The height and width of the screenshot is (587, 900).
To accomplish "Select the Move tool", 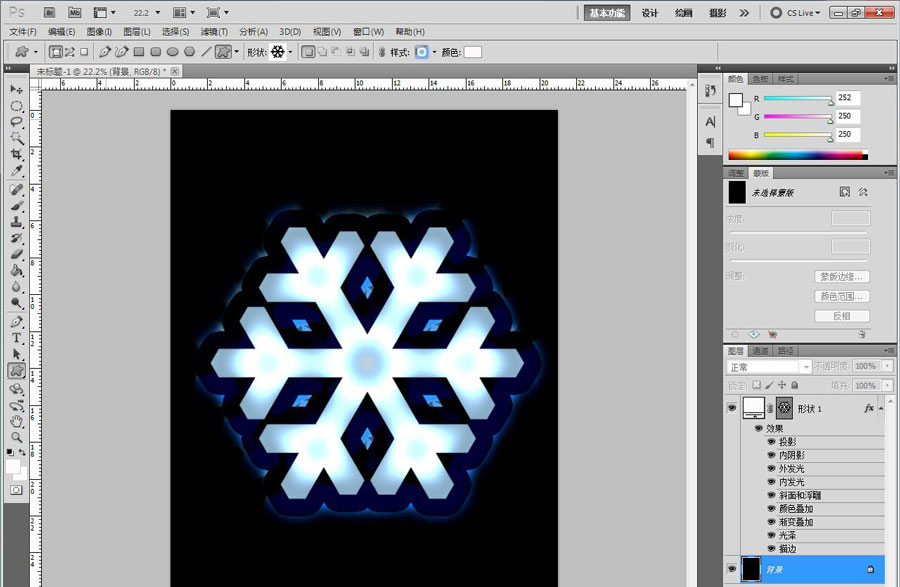I will (17, 89).
